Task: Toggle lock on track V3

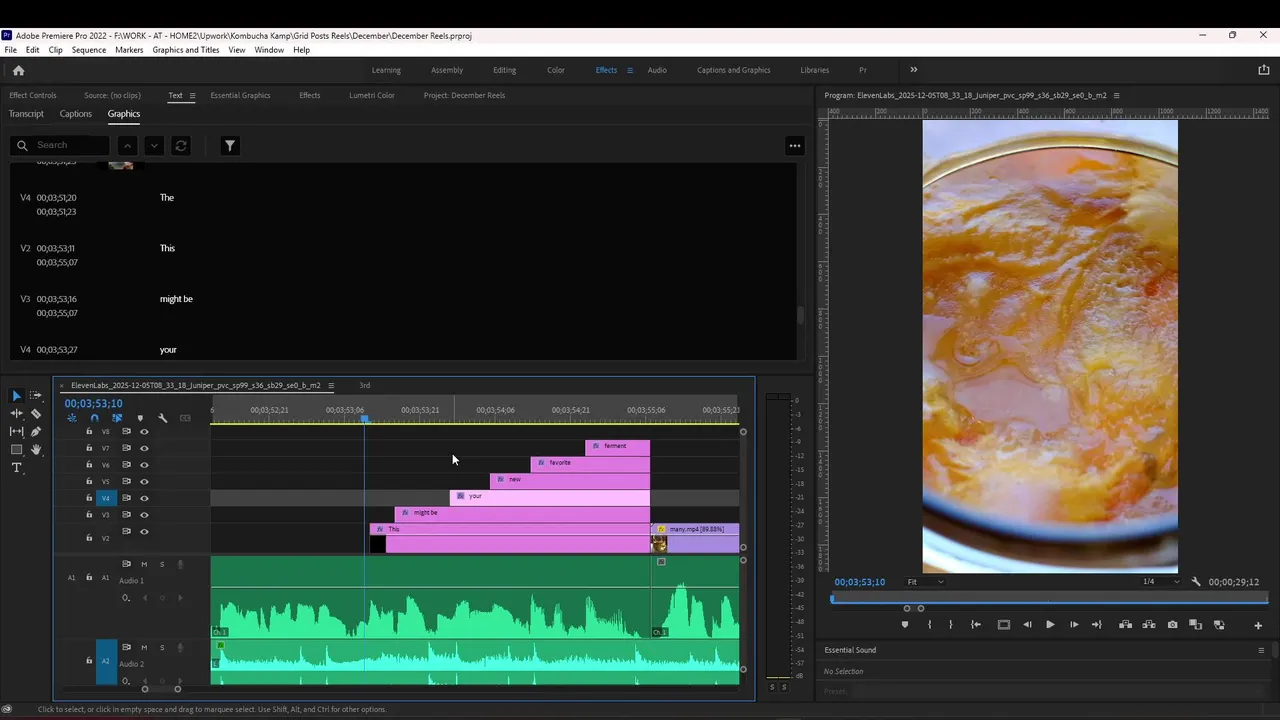Action: [x=89, y=515]
